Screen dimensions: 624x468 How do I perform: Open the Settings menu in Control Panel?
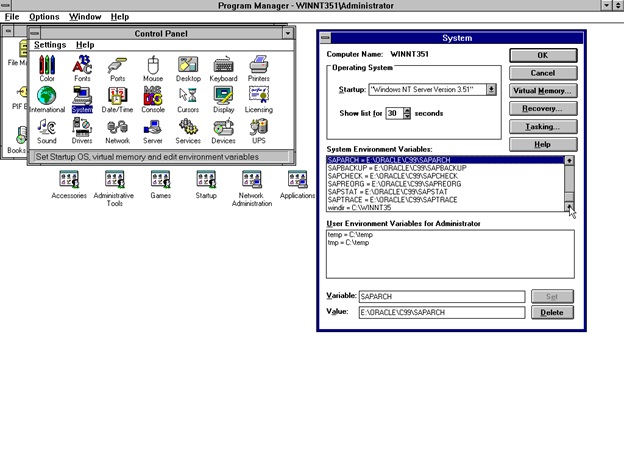coord(50,45)
